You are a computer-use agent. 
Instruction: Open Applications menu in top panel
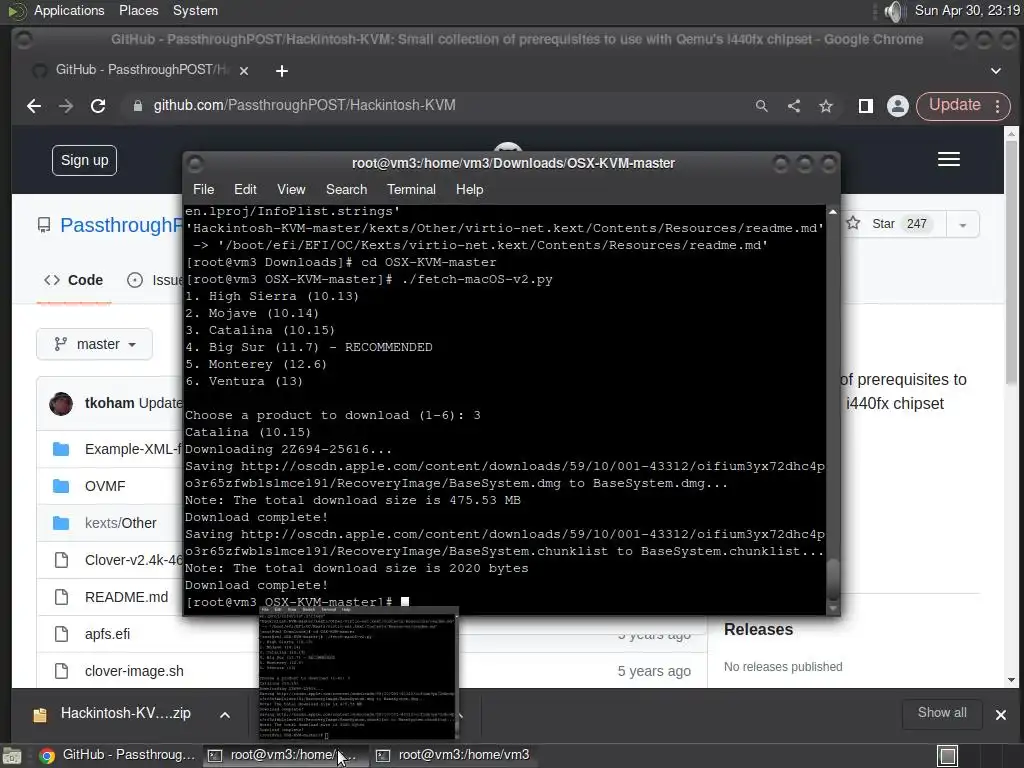[x=69, y=10]
